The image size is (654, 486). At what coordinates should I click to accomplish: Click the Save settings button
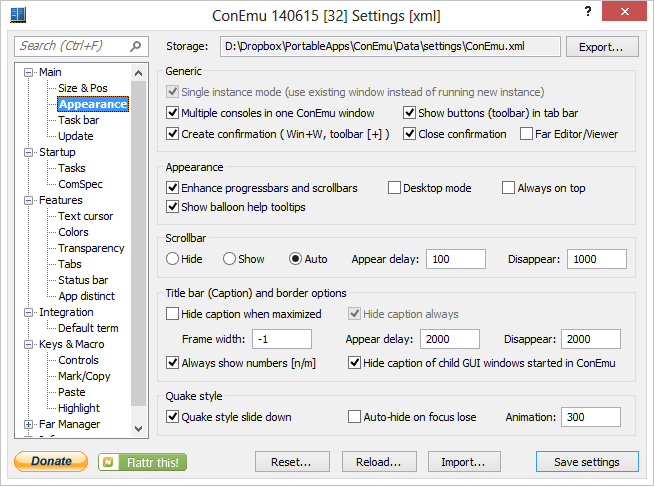587,462
